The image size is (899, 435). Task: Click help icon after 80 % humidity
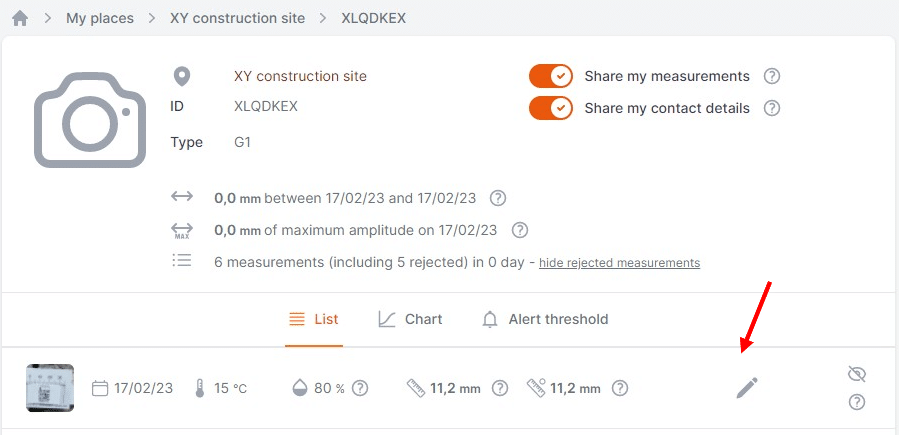[359, 389]
